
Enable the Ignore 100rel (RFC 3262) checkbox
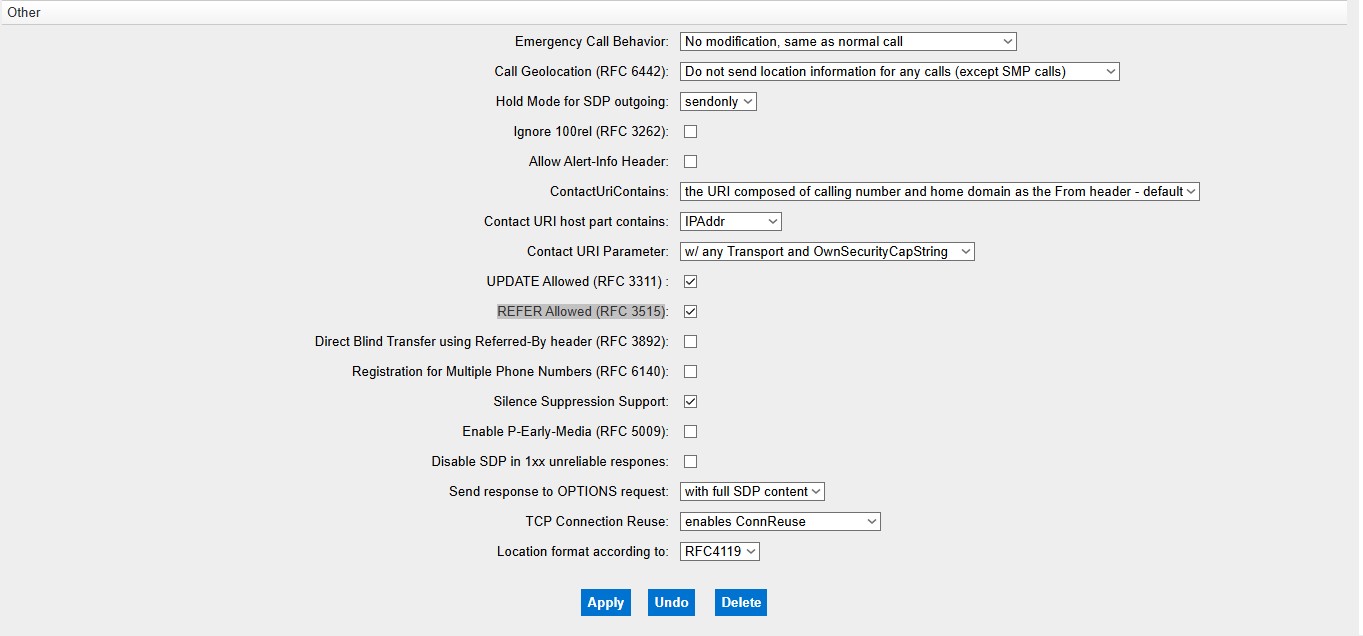click(690, 131)
